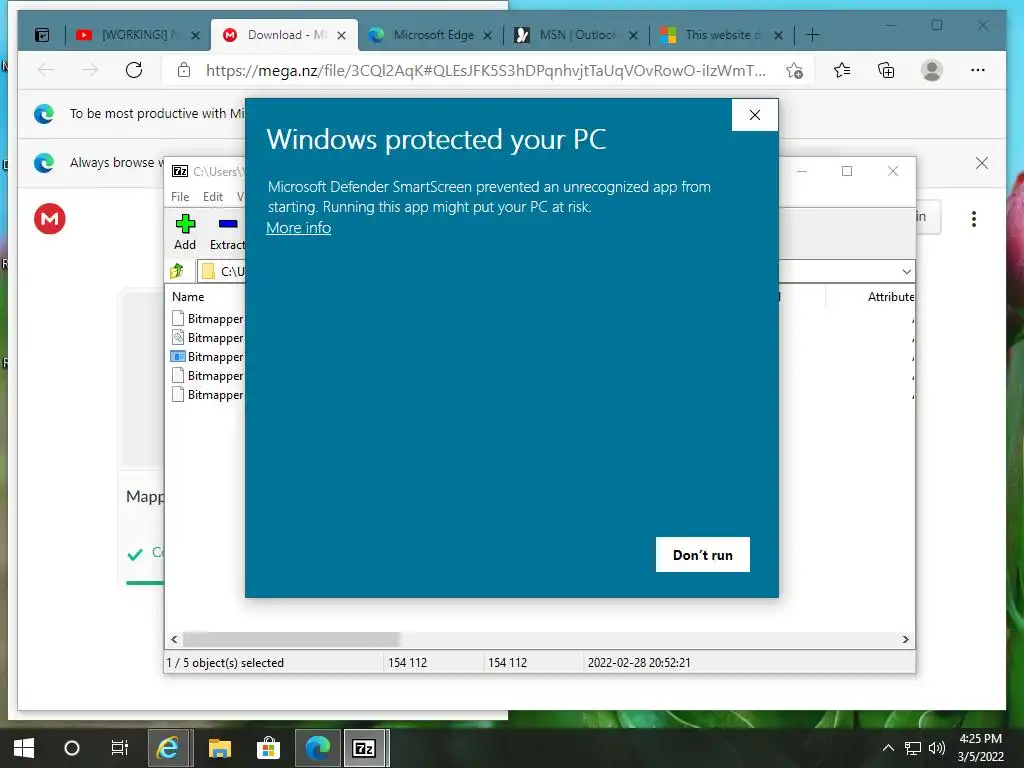Screen dimensions: 1024x768
Task: Click the Cortana search circle
Action: (72, 748)
